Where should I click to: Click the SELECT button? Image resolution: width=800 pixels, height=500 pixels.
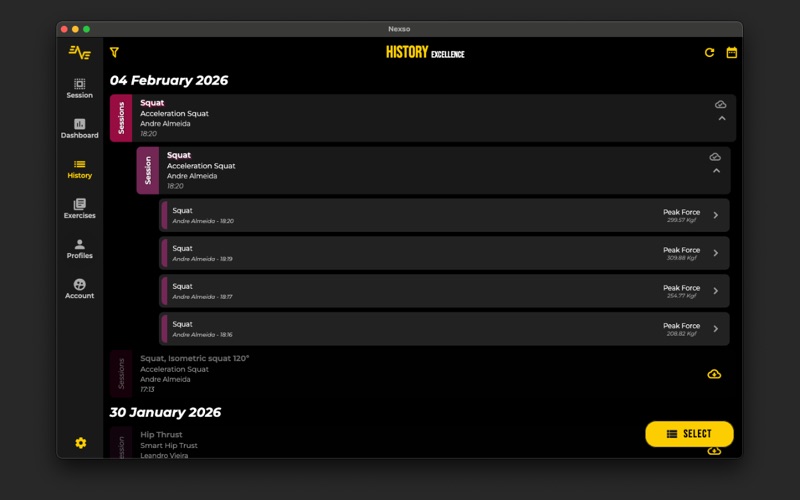pyautogui.click(x=689, y=434)
